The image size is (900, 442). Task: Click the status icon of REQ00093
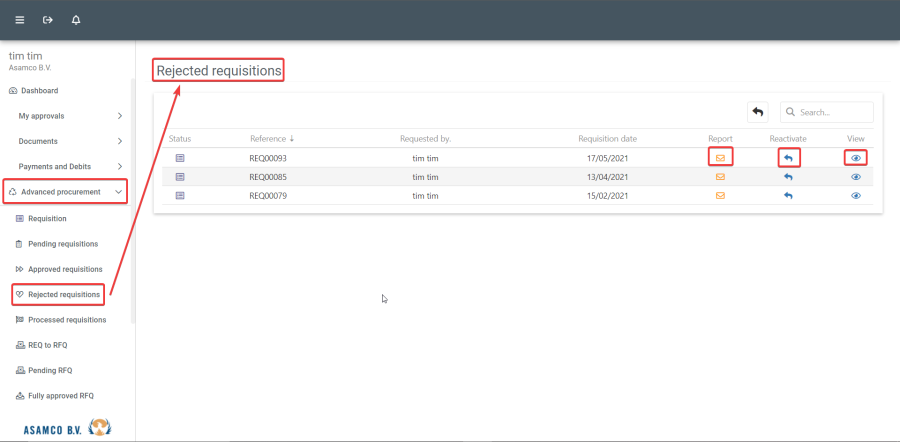point(180,158)
